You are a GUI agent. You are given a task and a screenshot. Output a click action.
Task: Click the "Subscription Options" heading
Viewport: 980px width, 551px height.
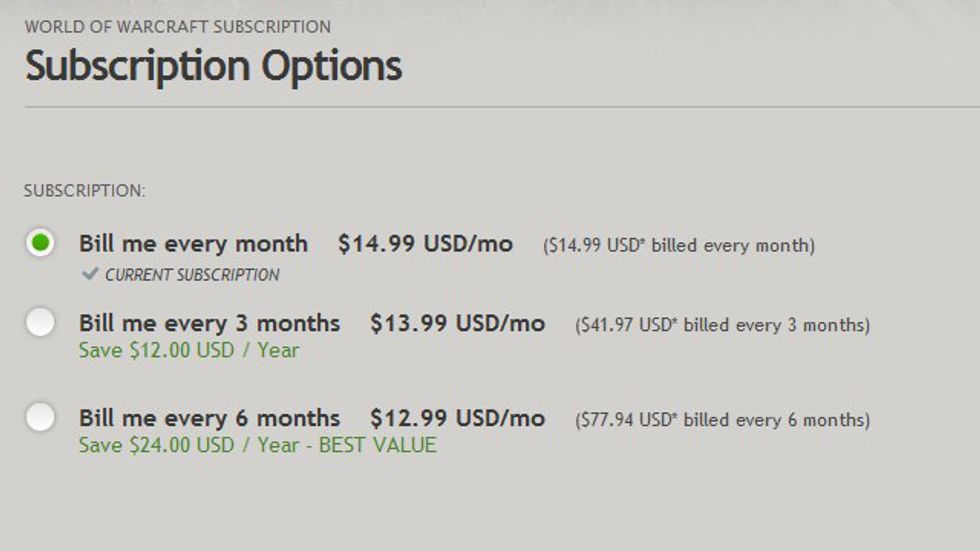(x=213, y=66)
